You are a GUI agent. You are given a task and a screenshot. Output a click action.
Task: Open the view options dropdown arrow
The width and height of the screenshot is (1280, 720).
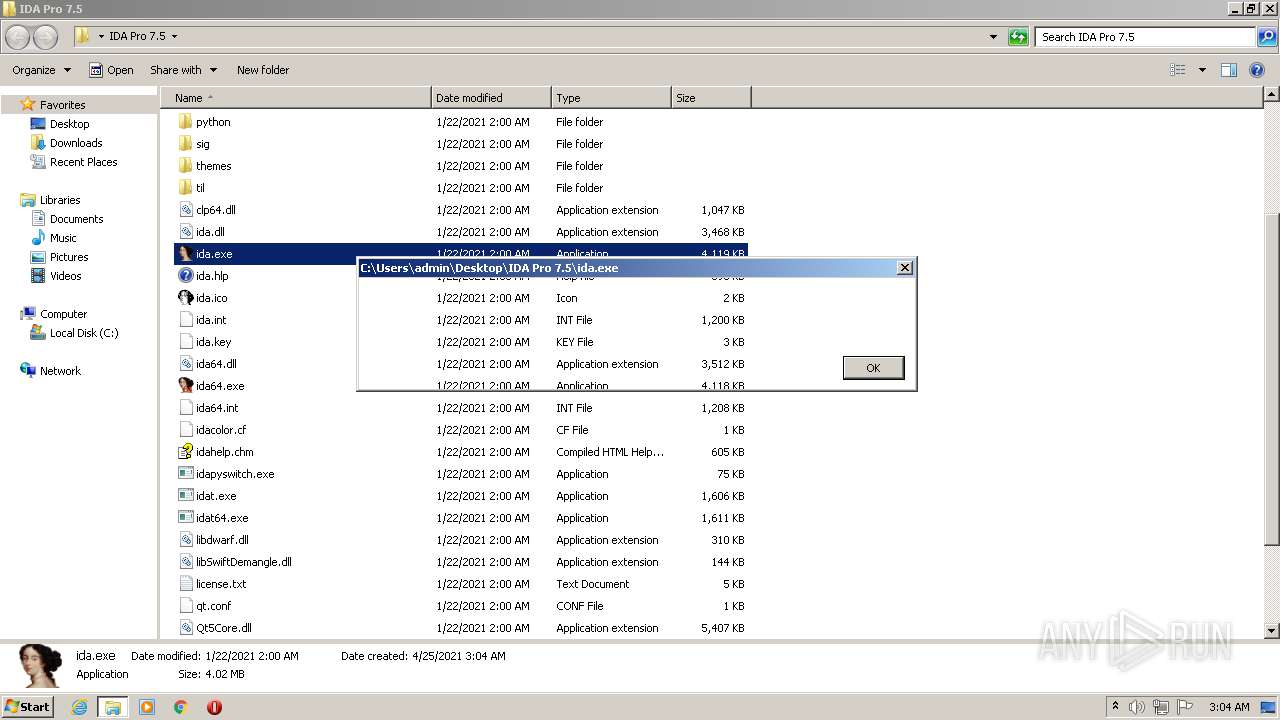(1202, 70)
